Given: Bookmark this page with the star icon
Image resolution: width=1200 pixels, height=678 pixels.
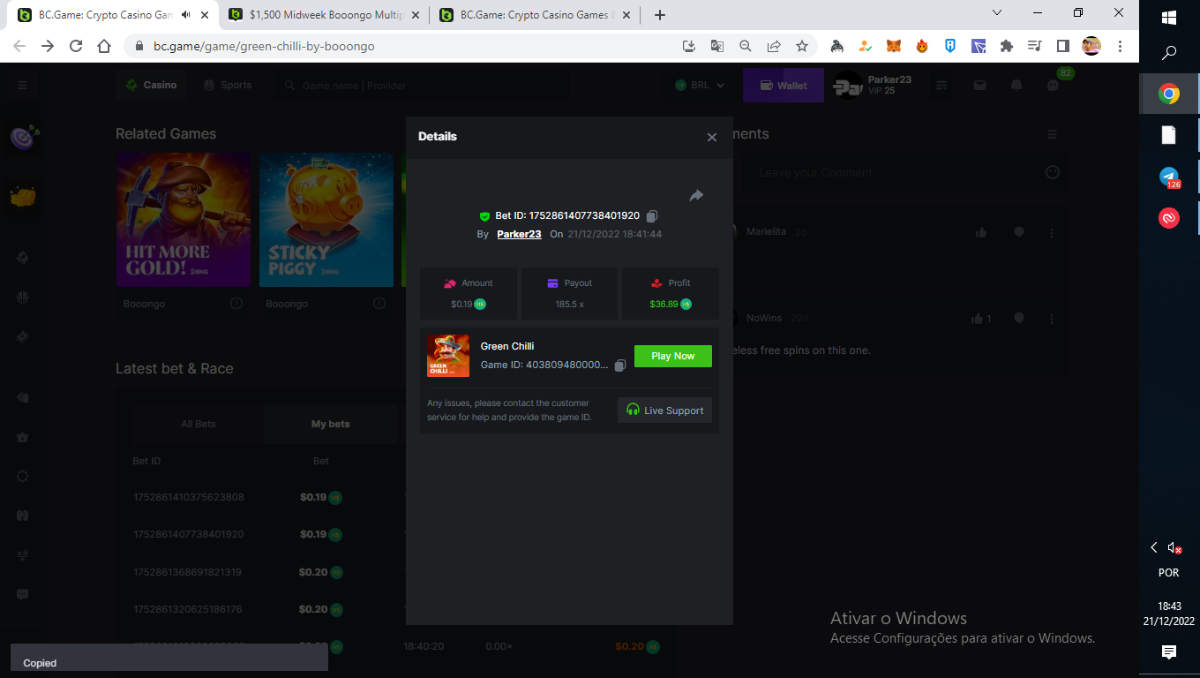Looking at the screenshot, I should [x=802, y=46].
